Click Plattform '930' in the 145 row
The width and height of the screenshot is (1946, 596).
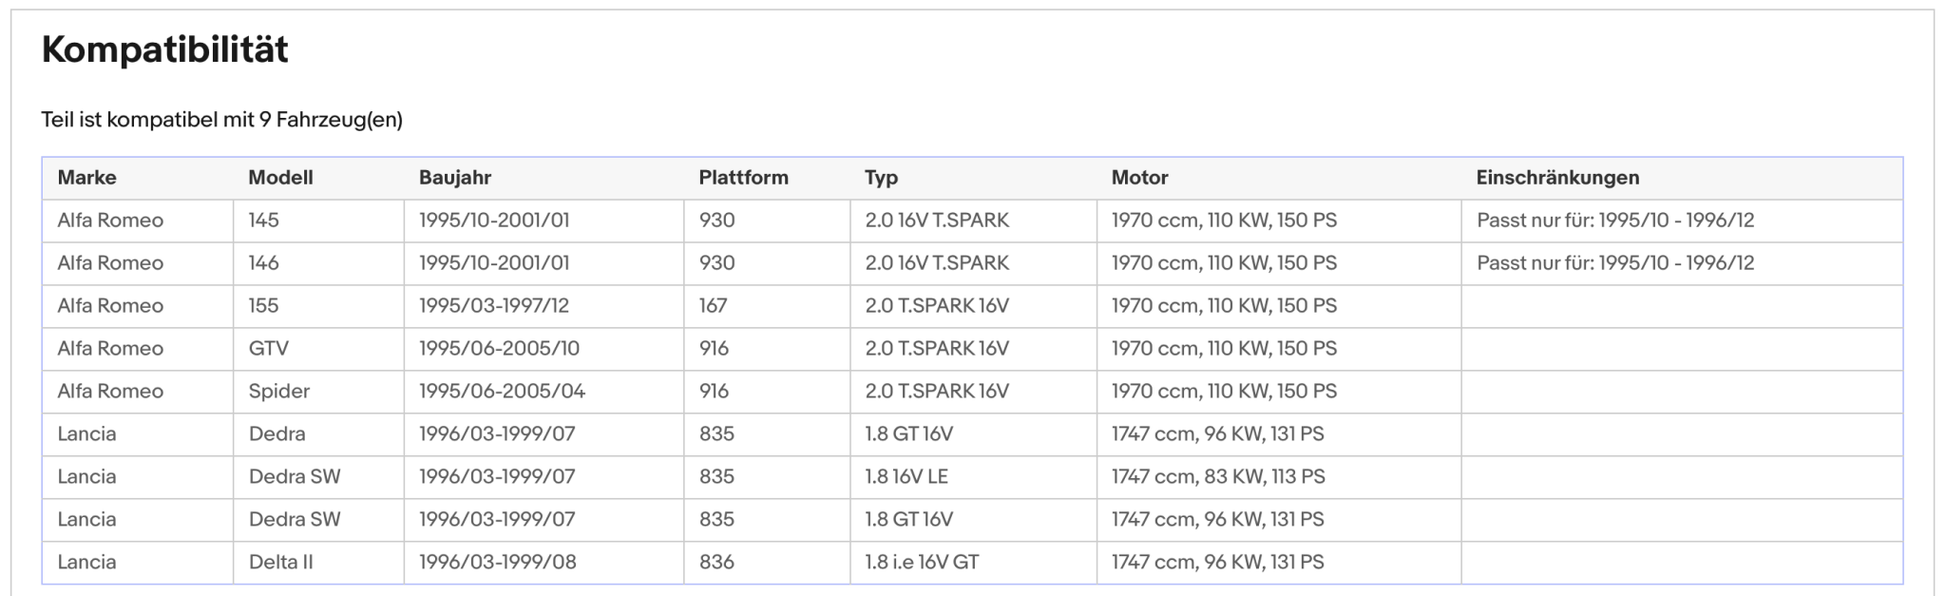point(717,220)
